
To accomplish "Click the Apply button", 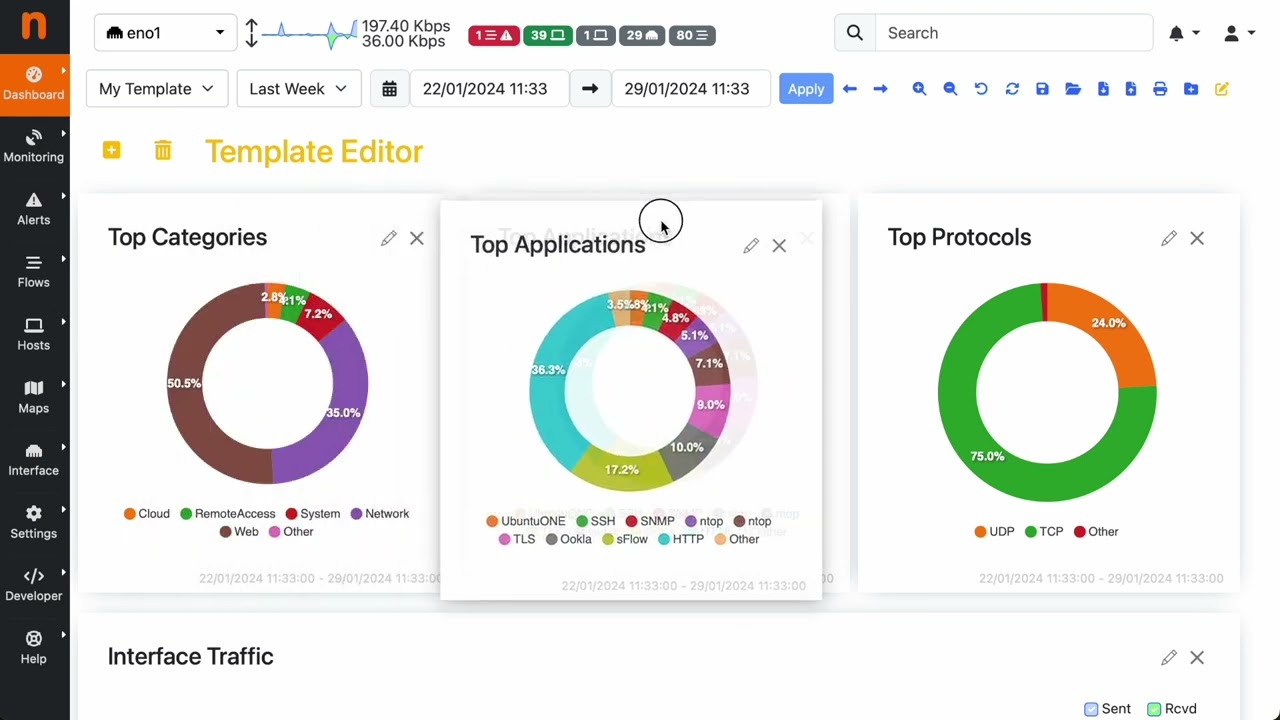I will pyautogui.click(x=806, y=89).
